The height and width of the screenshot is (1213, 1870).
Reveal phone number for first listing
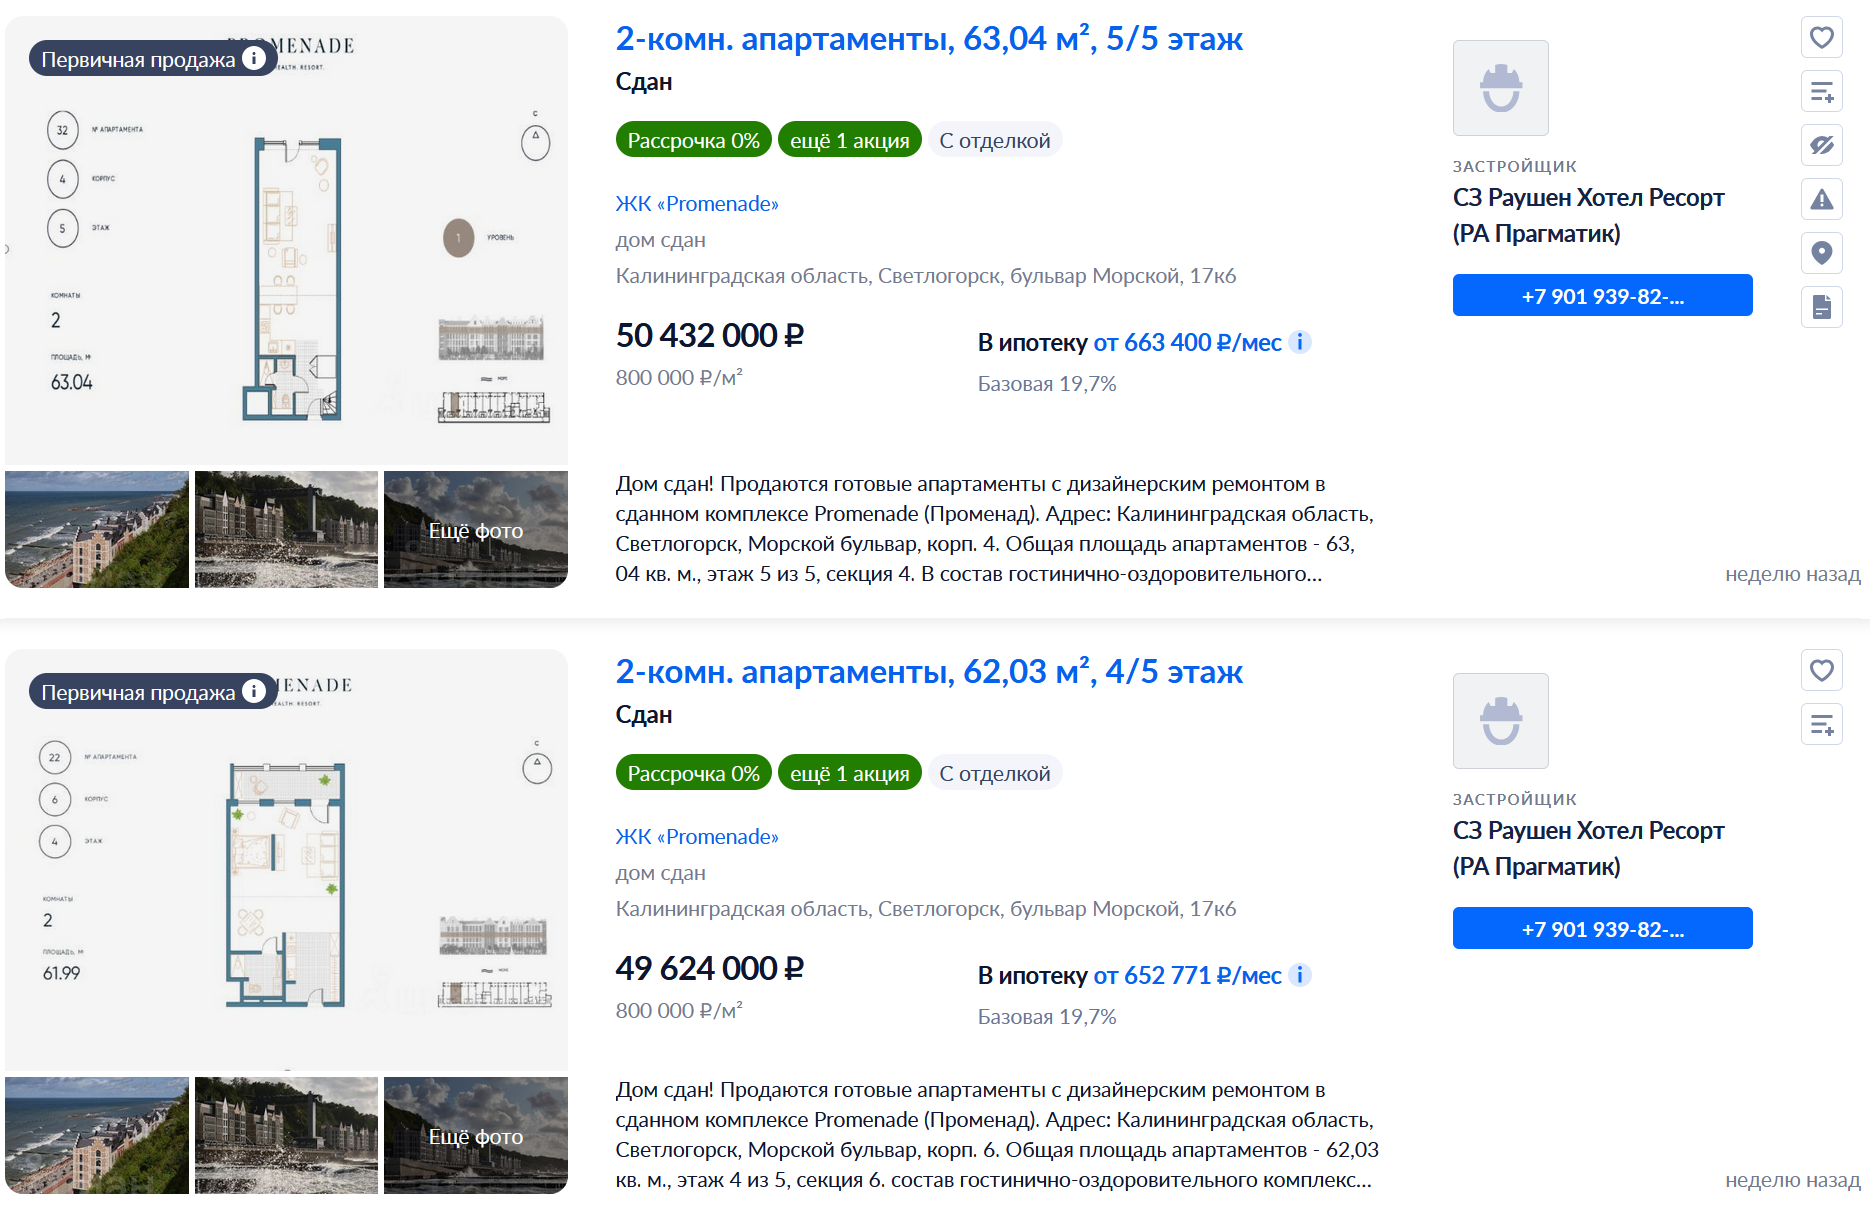click(1602, 296)
